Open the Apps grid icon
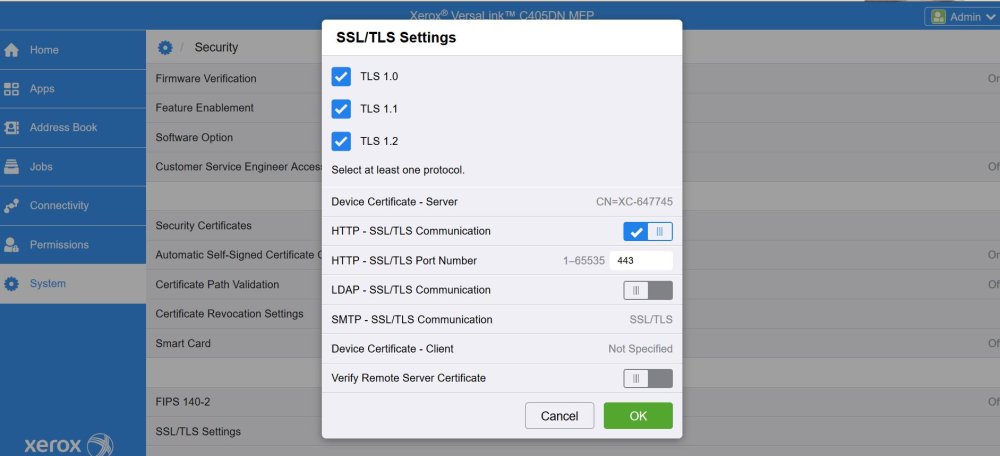 12,89
